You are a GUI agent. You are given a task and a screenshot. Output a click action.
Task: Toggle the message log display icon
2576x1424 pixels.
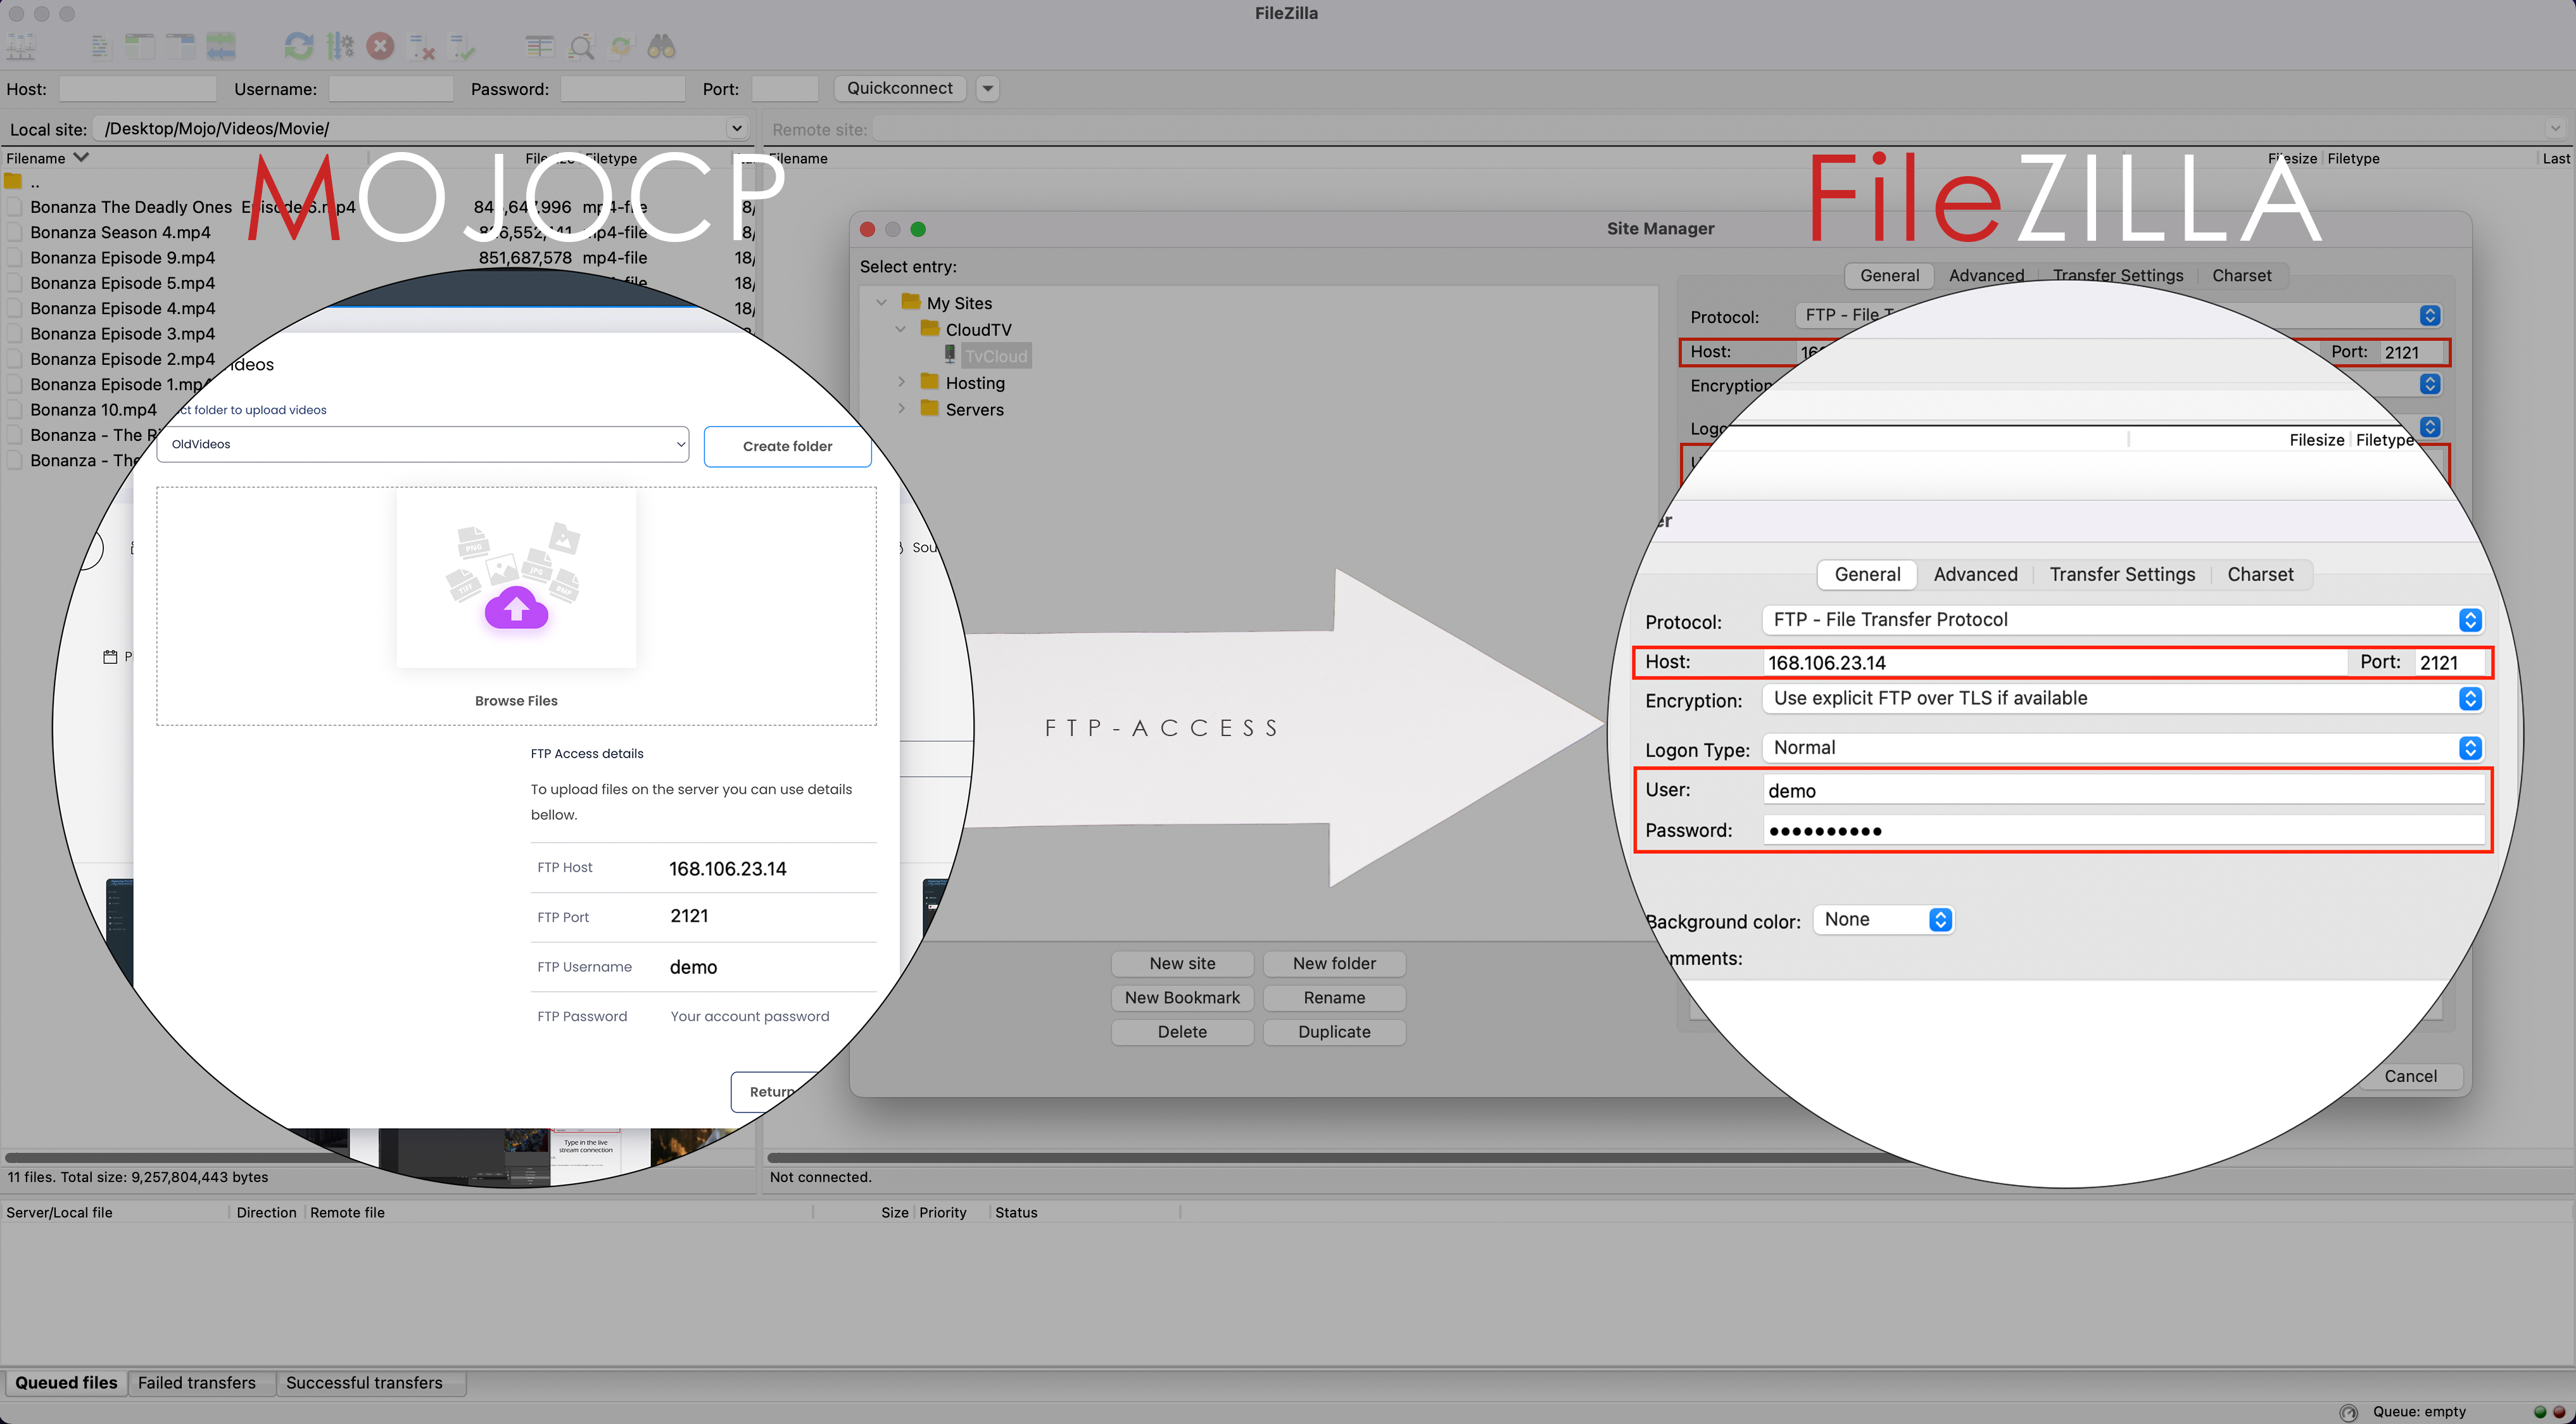[x=100, y=46]
